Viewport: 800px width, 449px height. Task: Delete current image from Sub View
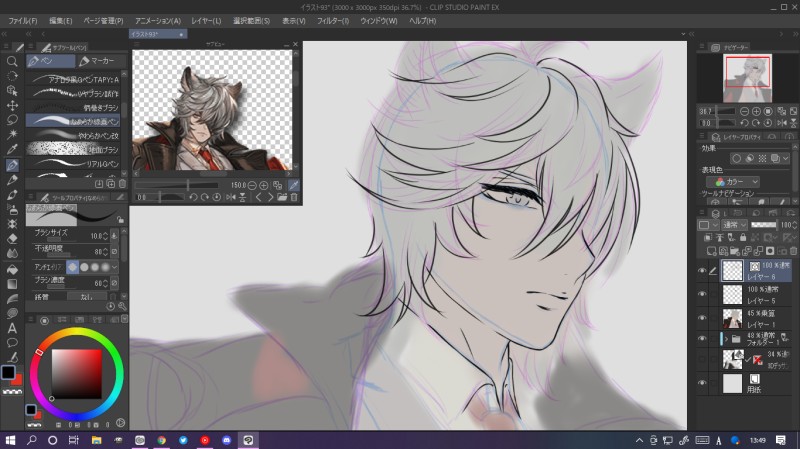pos(294,197)
